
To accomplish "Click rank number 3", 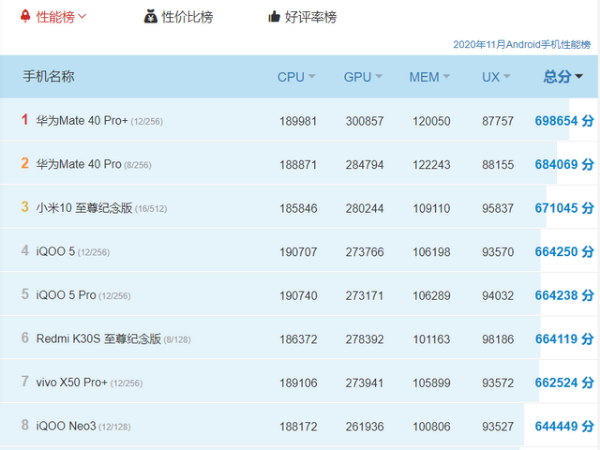I will click(24, 207).
